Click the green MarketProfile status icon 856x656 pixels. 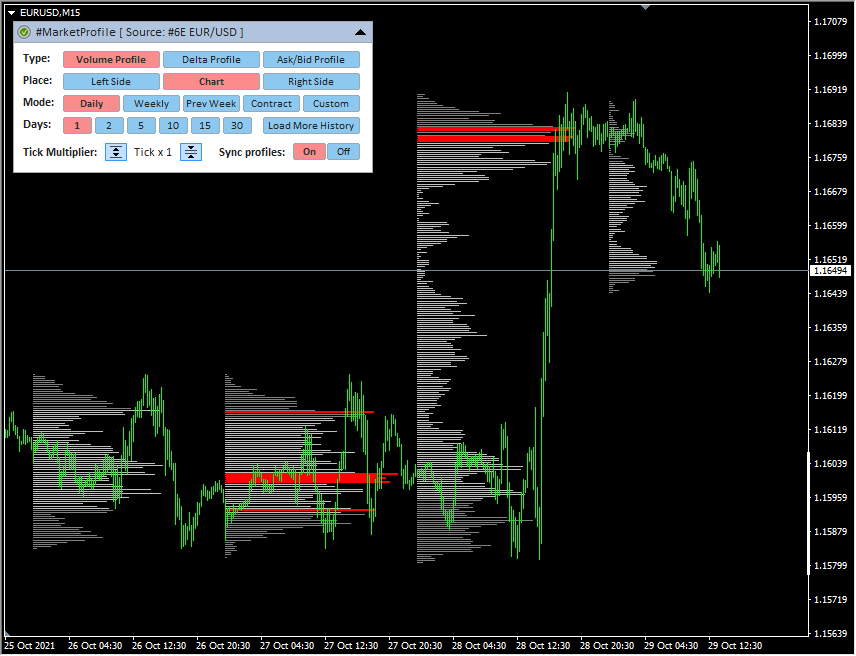[x=24, y=33]
